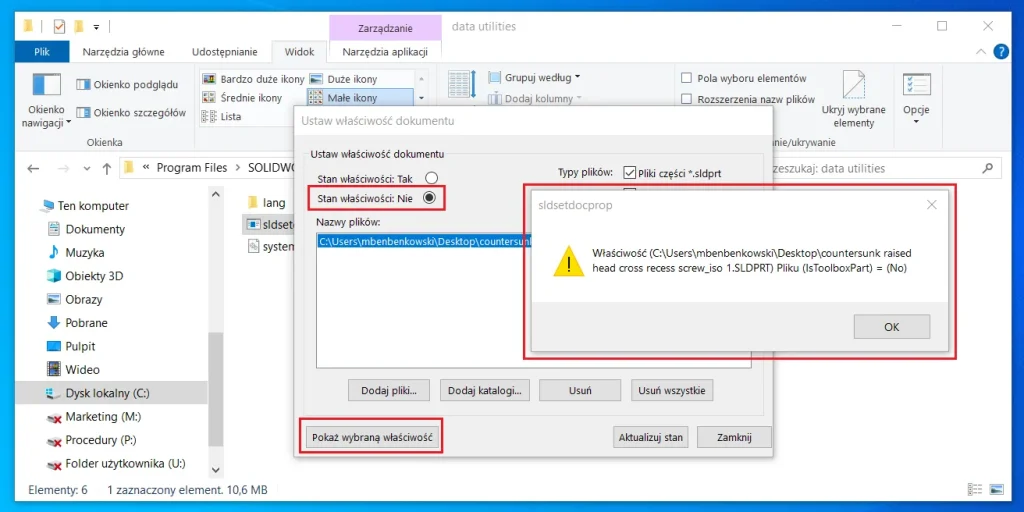
Task: Collapse the ribbon with chevron
Action: tap(980, 52)
